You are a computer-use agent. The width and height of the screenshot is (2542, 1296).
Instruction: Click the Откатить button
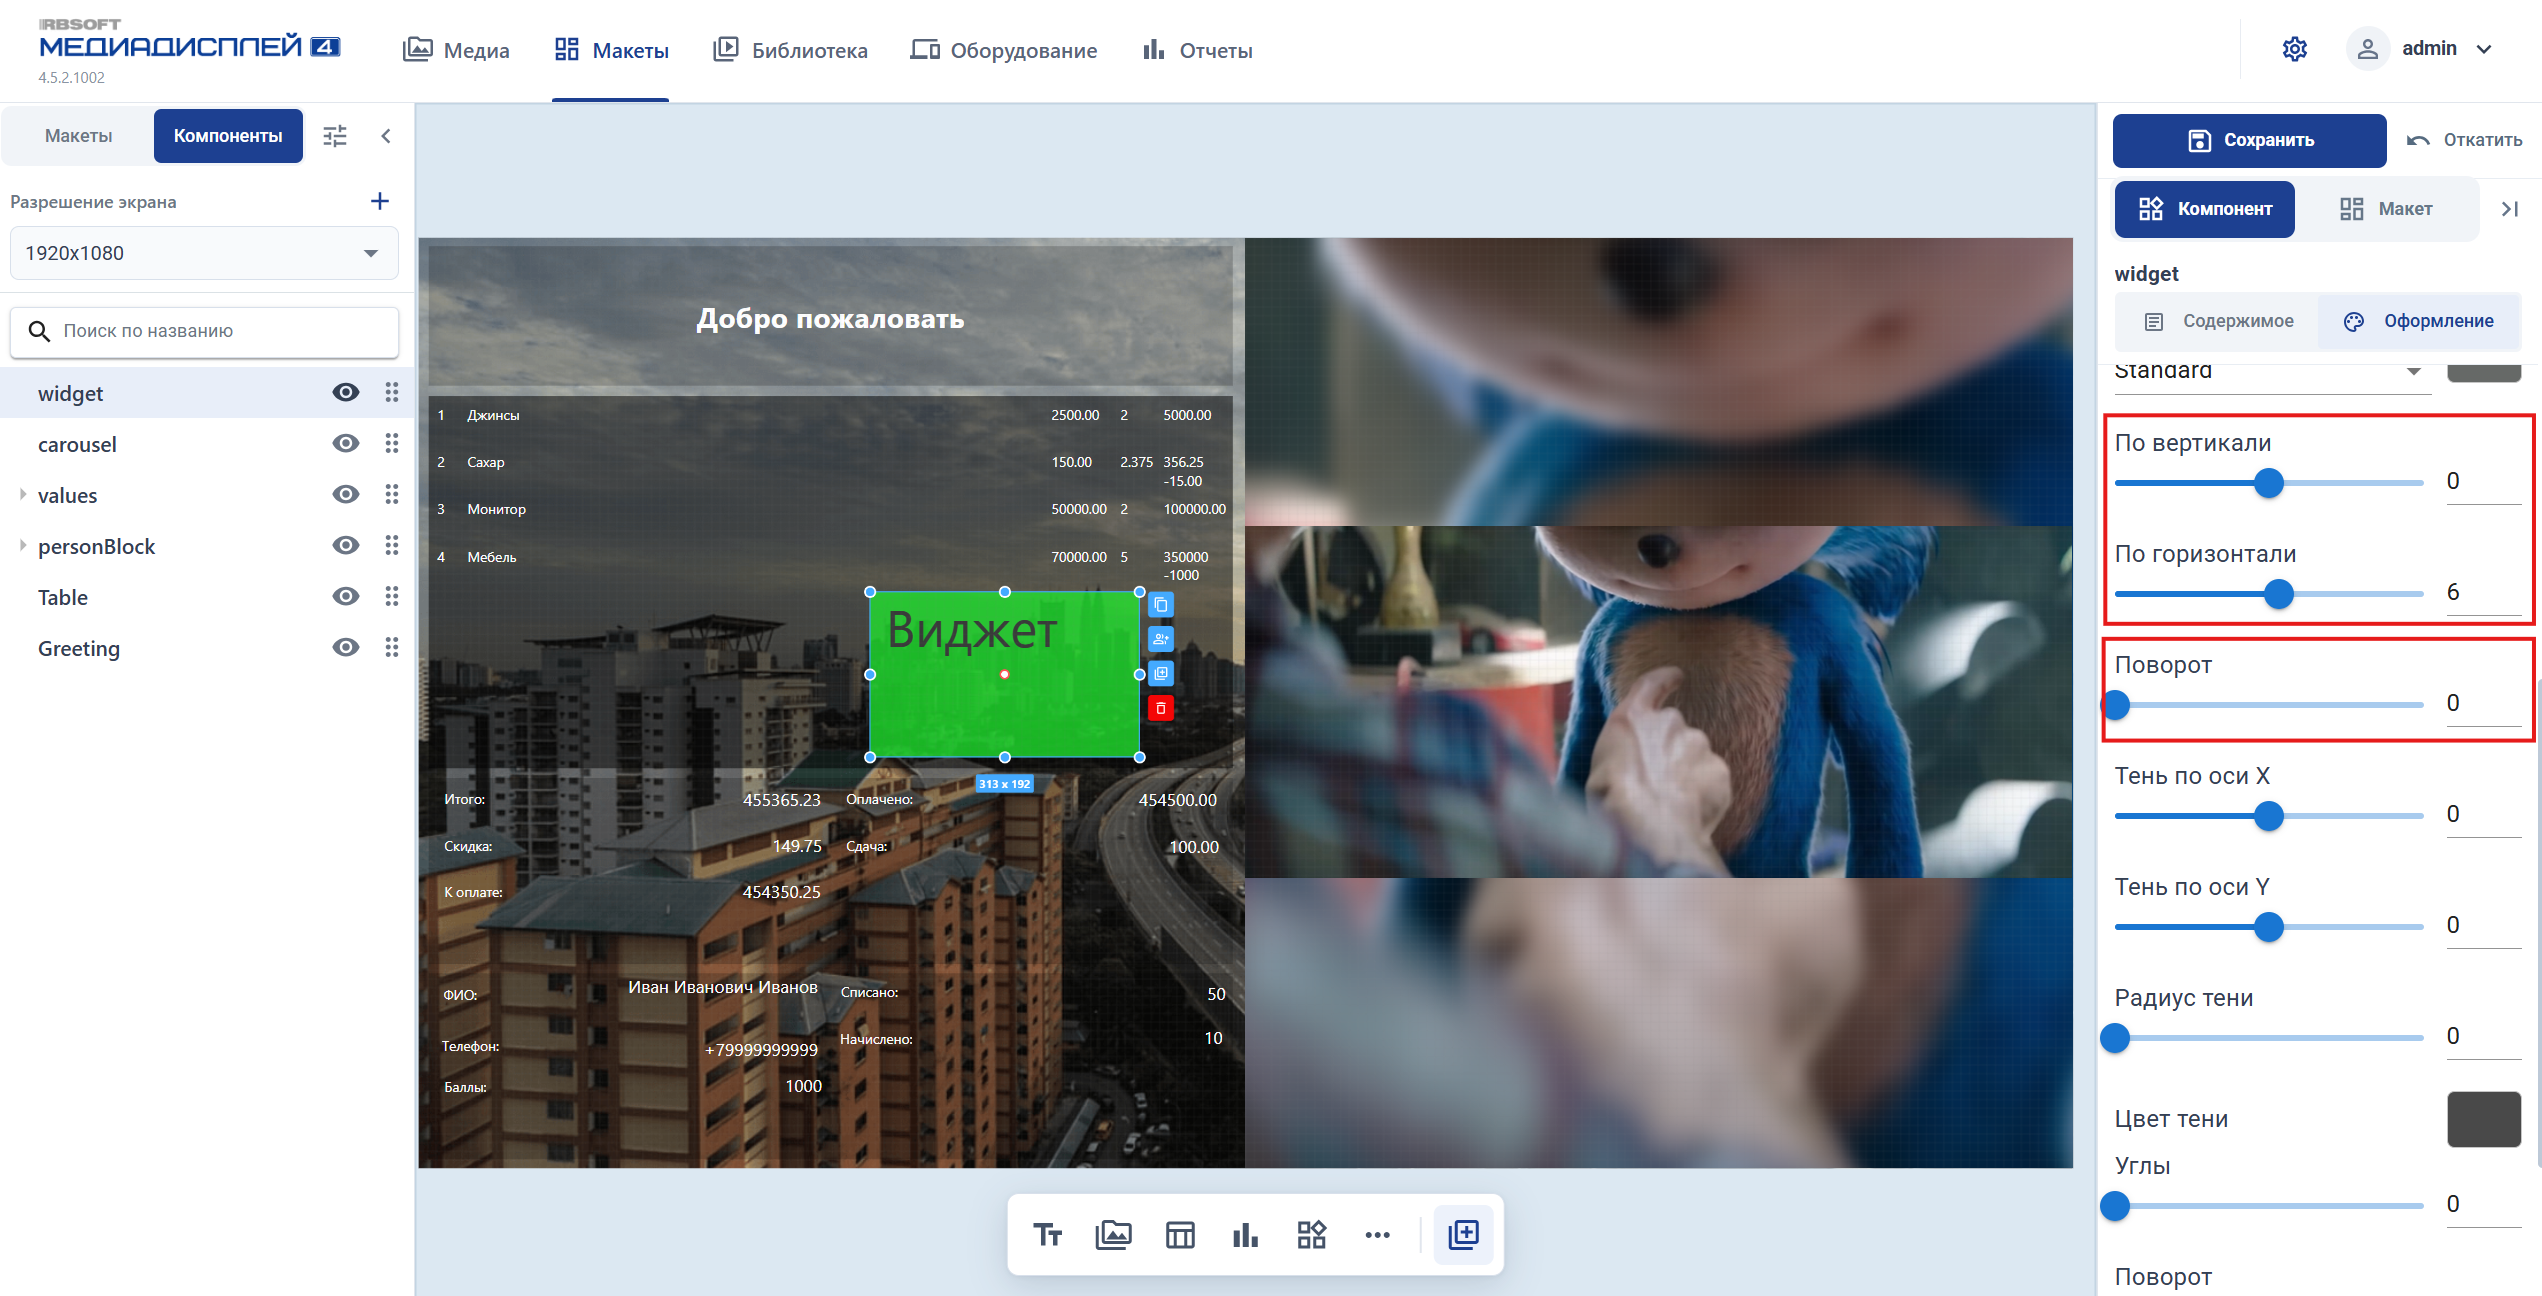pos(2464,140)
